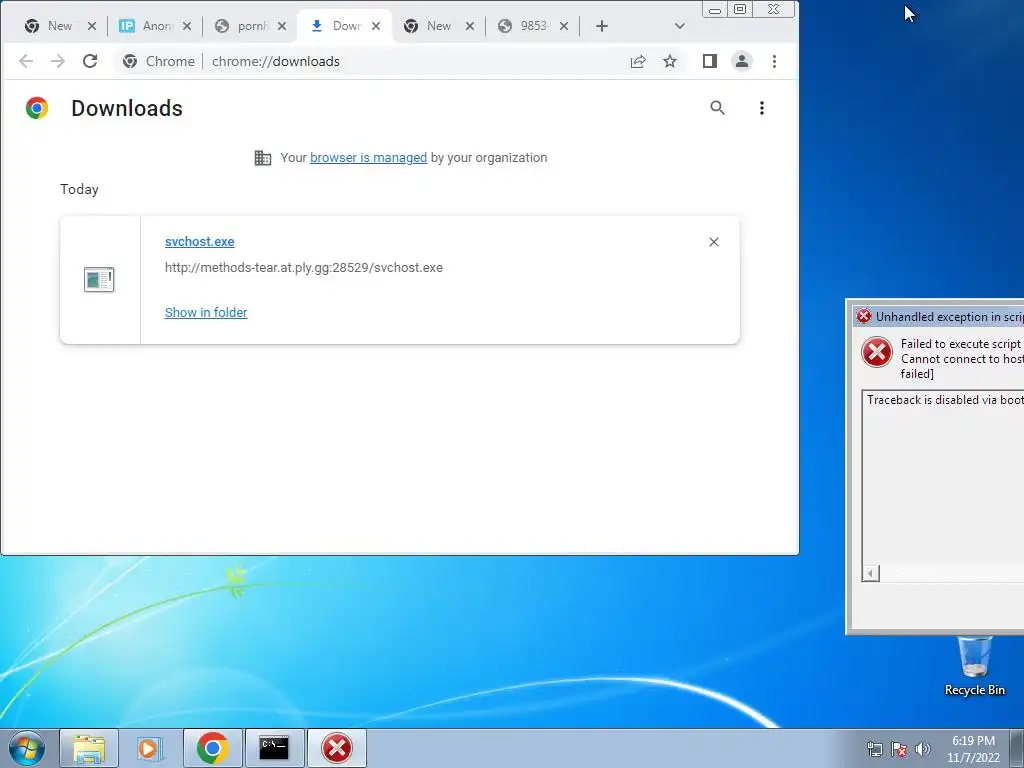Restore down the Chrome window

point(740,9)
